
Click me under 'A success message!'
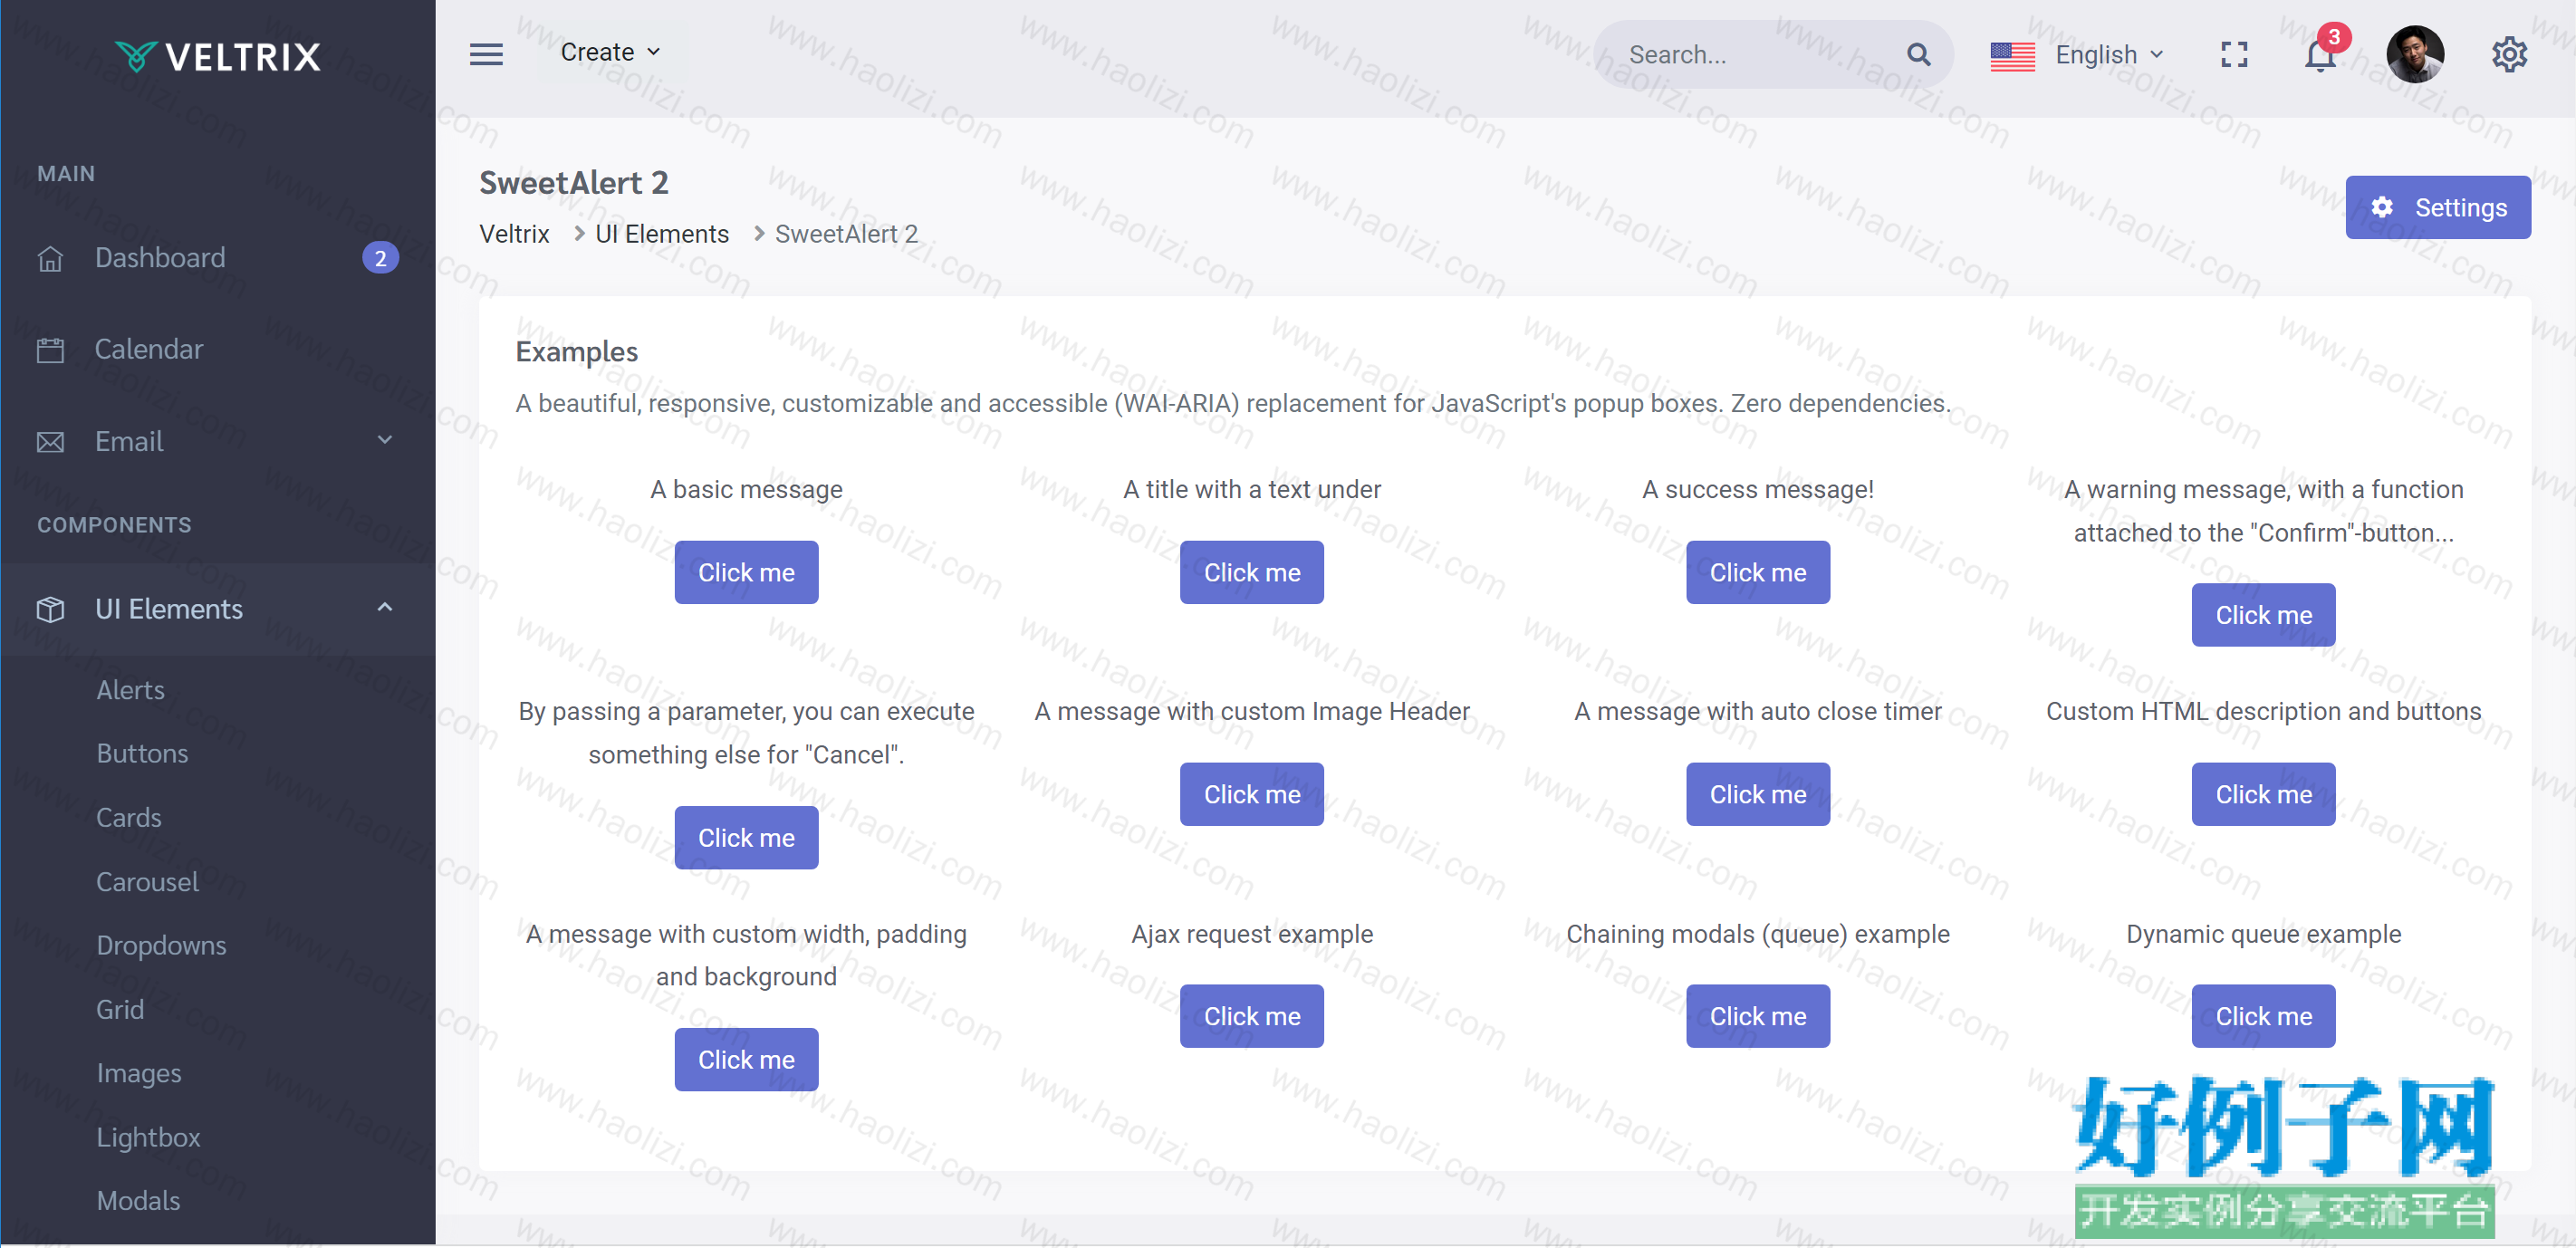1758,573
